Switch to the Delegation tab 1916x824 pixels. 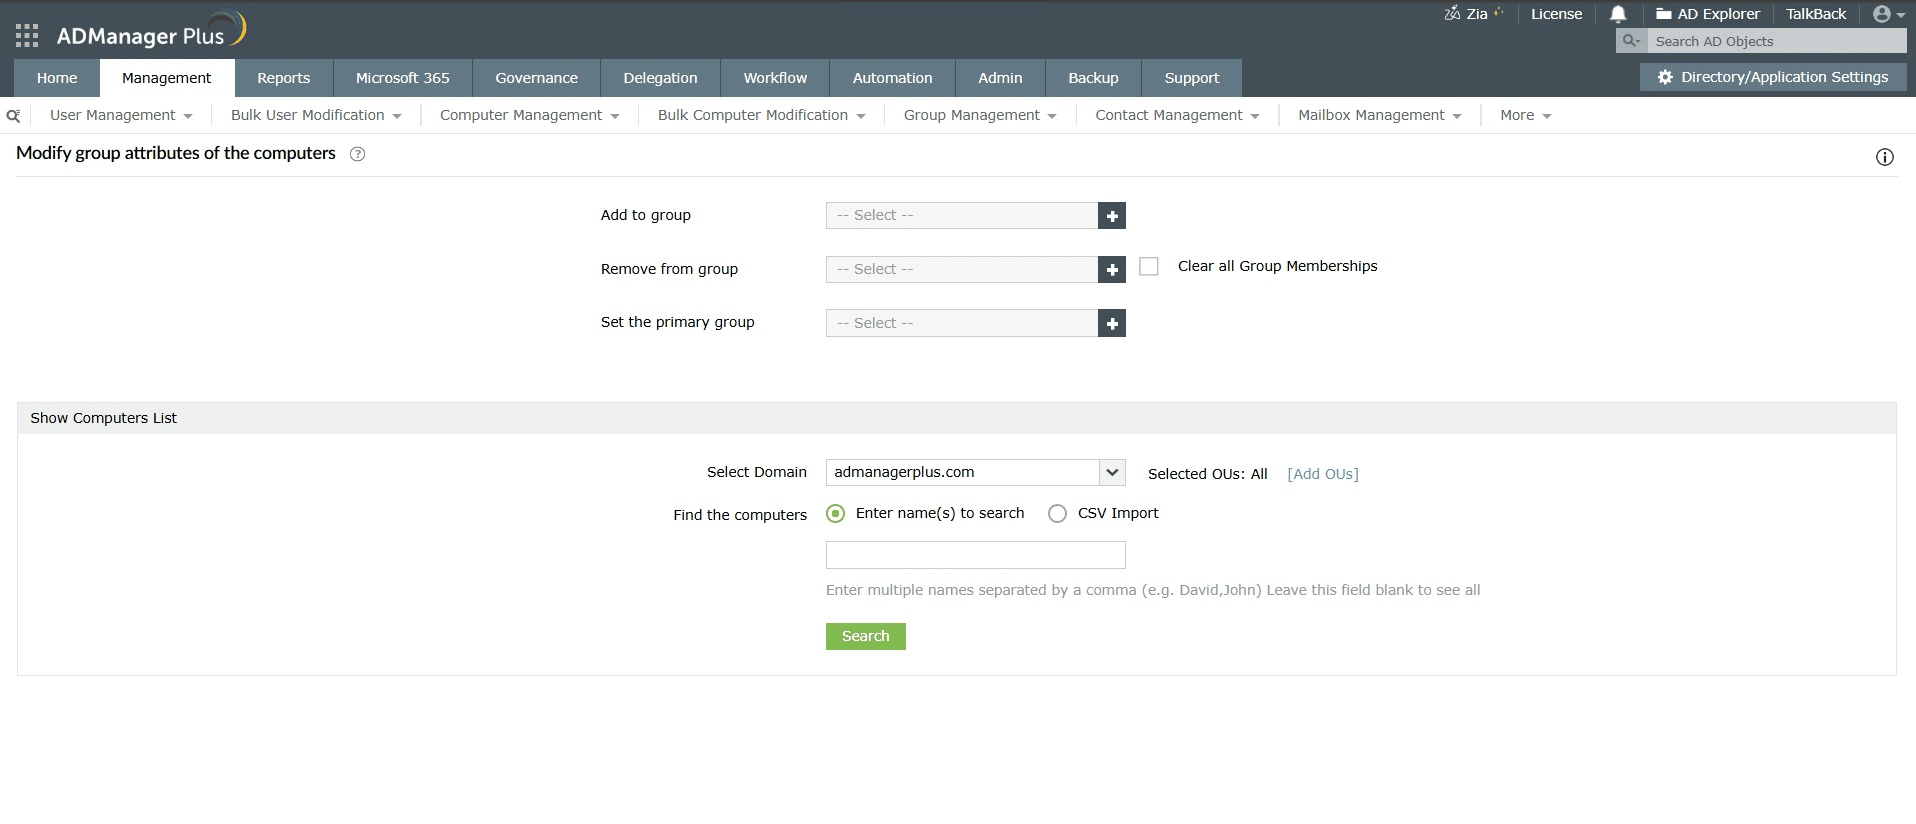tap(661, 78)
